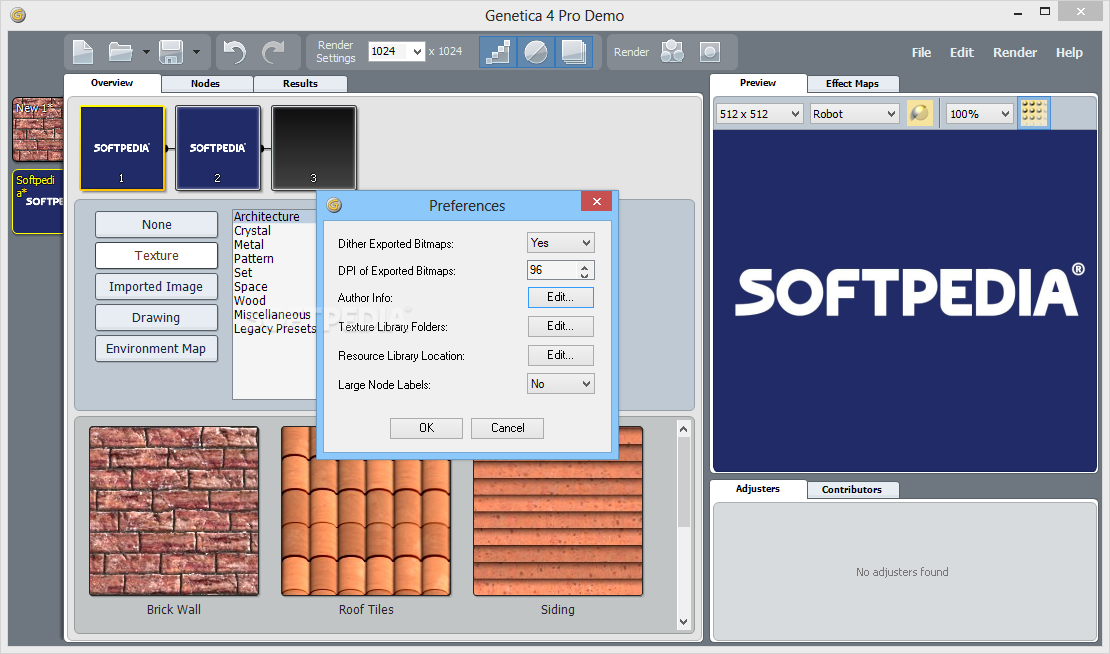This screenshot has width=1110, height=654.
Task: Undo the last action
Action: 234,52
